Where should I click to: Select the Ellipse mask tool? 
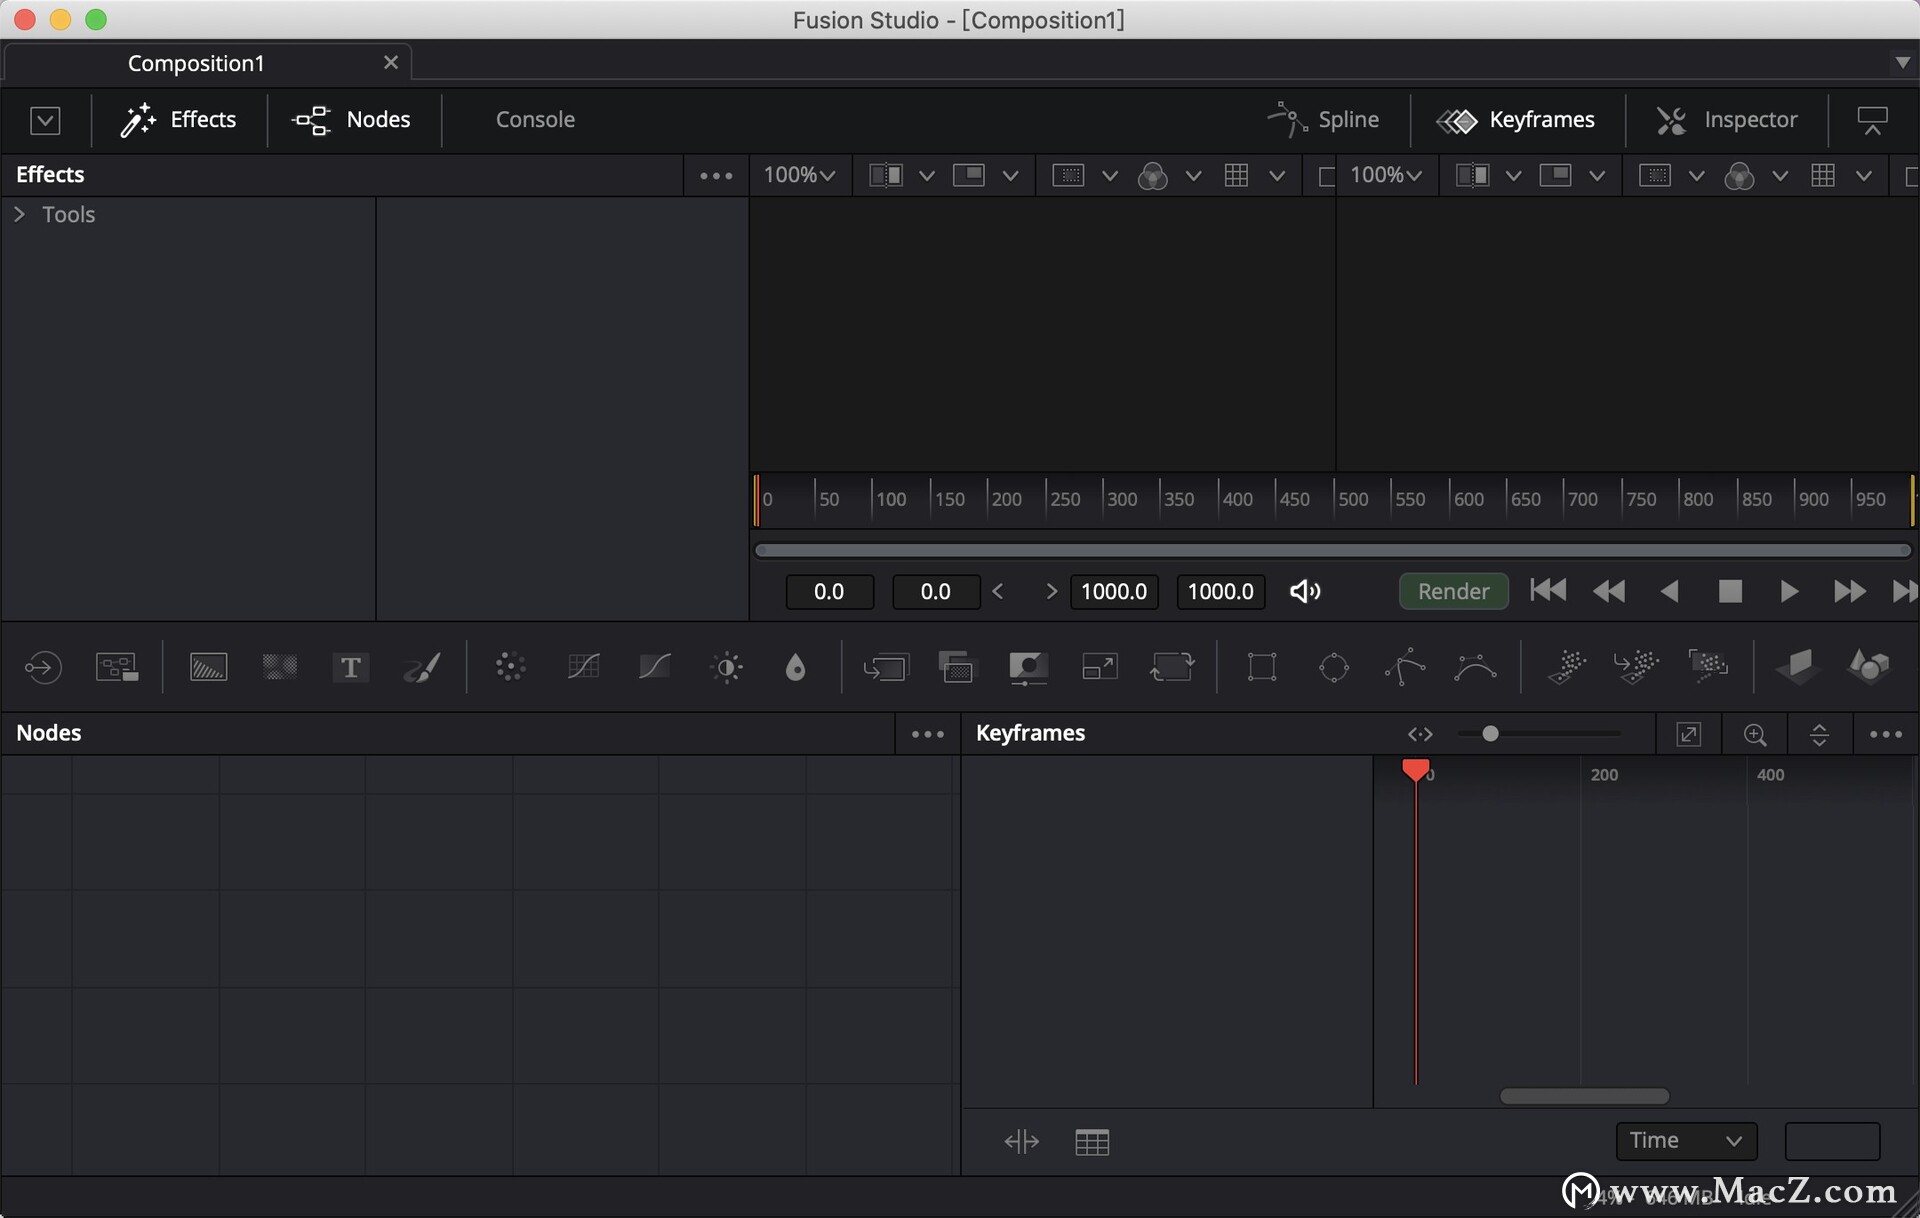click(x=1333, y=667)
